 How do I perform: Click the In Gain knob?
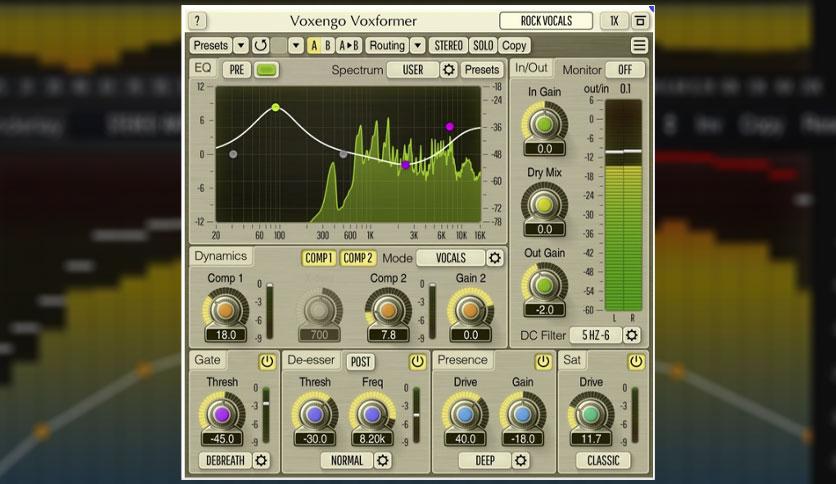coord(544,124)
